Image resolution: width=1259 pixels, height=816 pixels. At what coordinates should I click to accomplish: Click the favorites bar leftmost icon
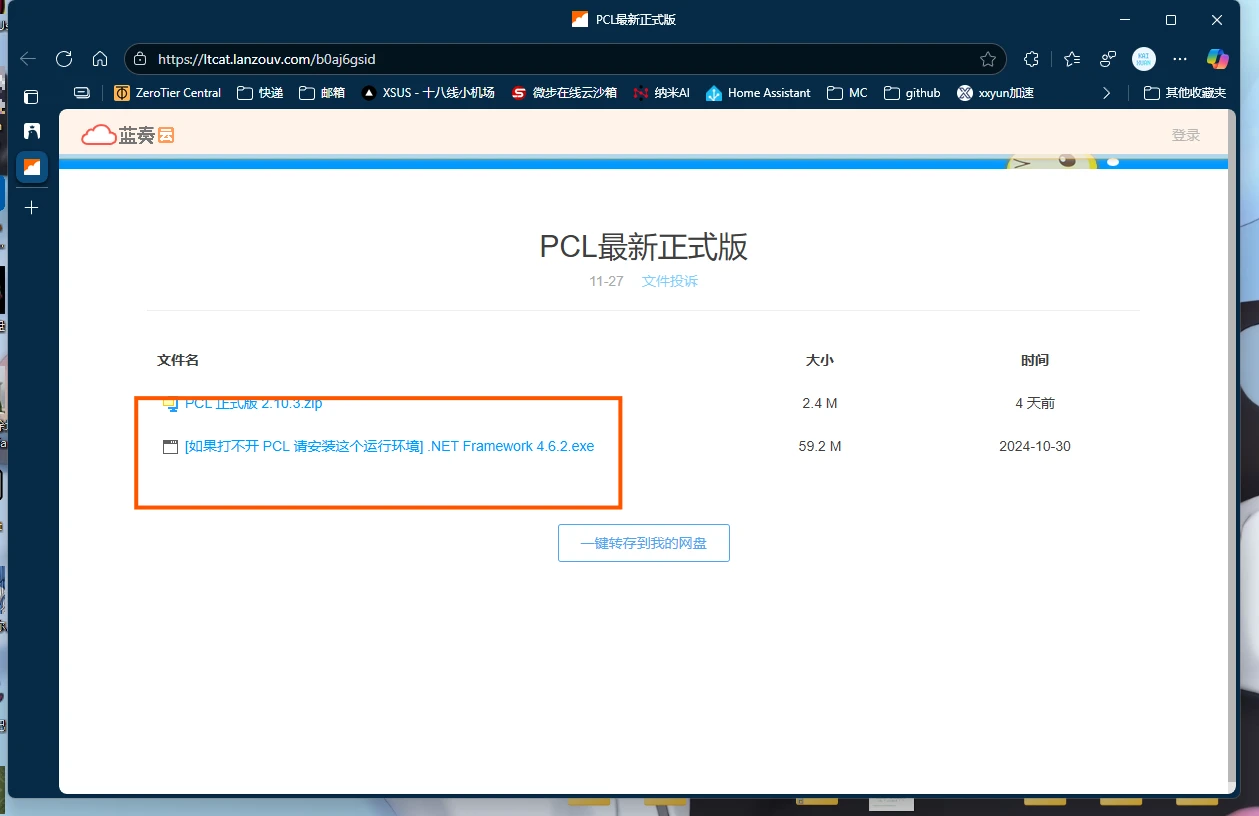(82, 93)
